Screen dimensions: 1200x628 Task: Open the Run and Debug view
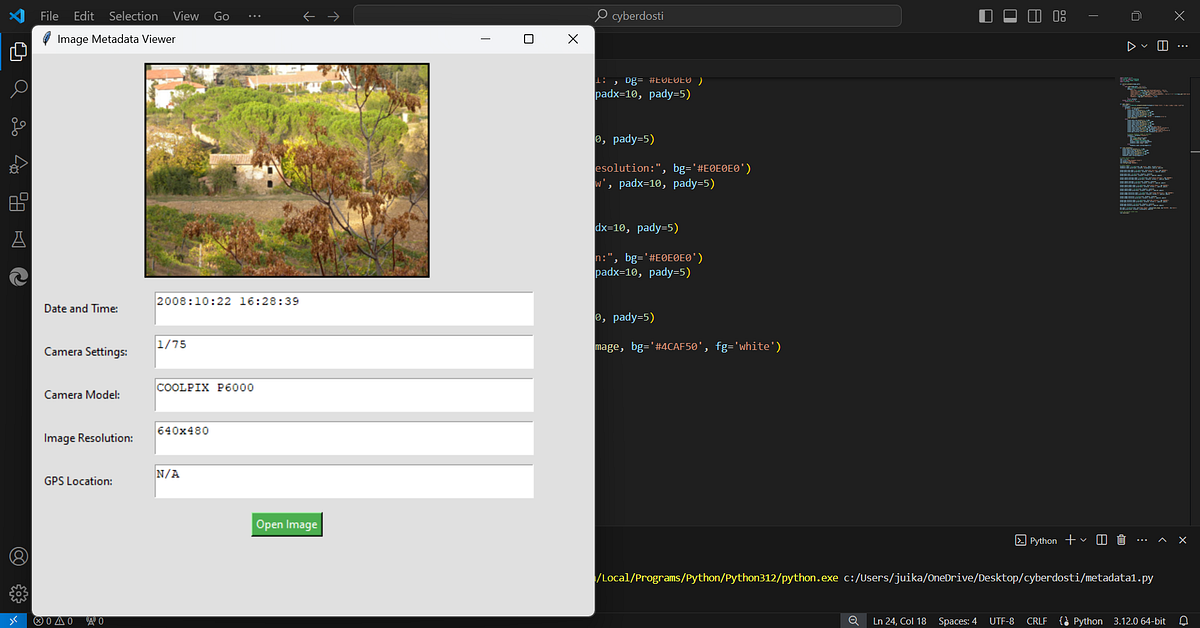coord(17,164)
